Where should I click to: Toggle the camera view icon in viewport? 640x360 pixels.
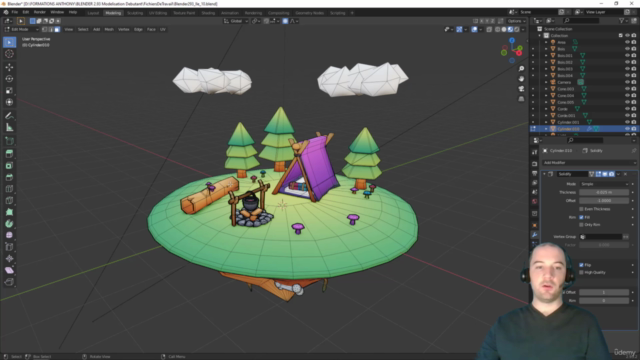[521, 89]
